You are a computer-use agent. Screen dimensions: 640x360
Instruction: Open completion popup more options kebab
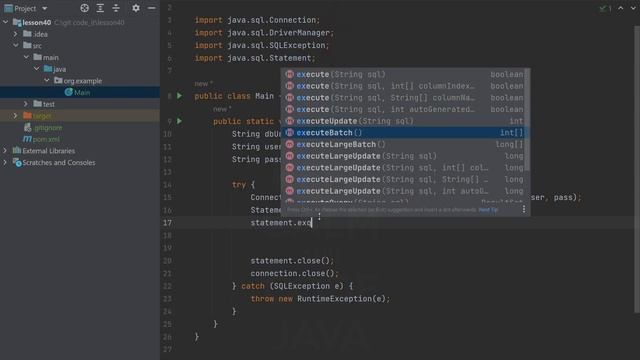[x=524, y=209]
